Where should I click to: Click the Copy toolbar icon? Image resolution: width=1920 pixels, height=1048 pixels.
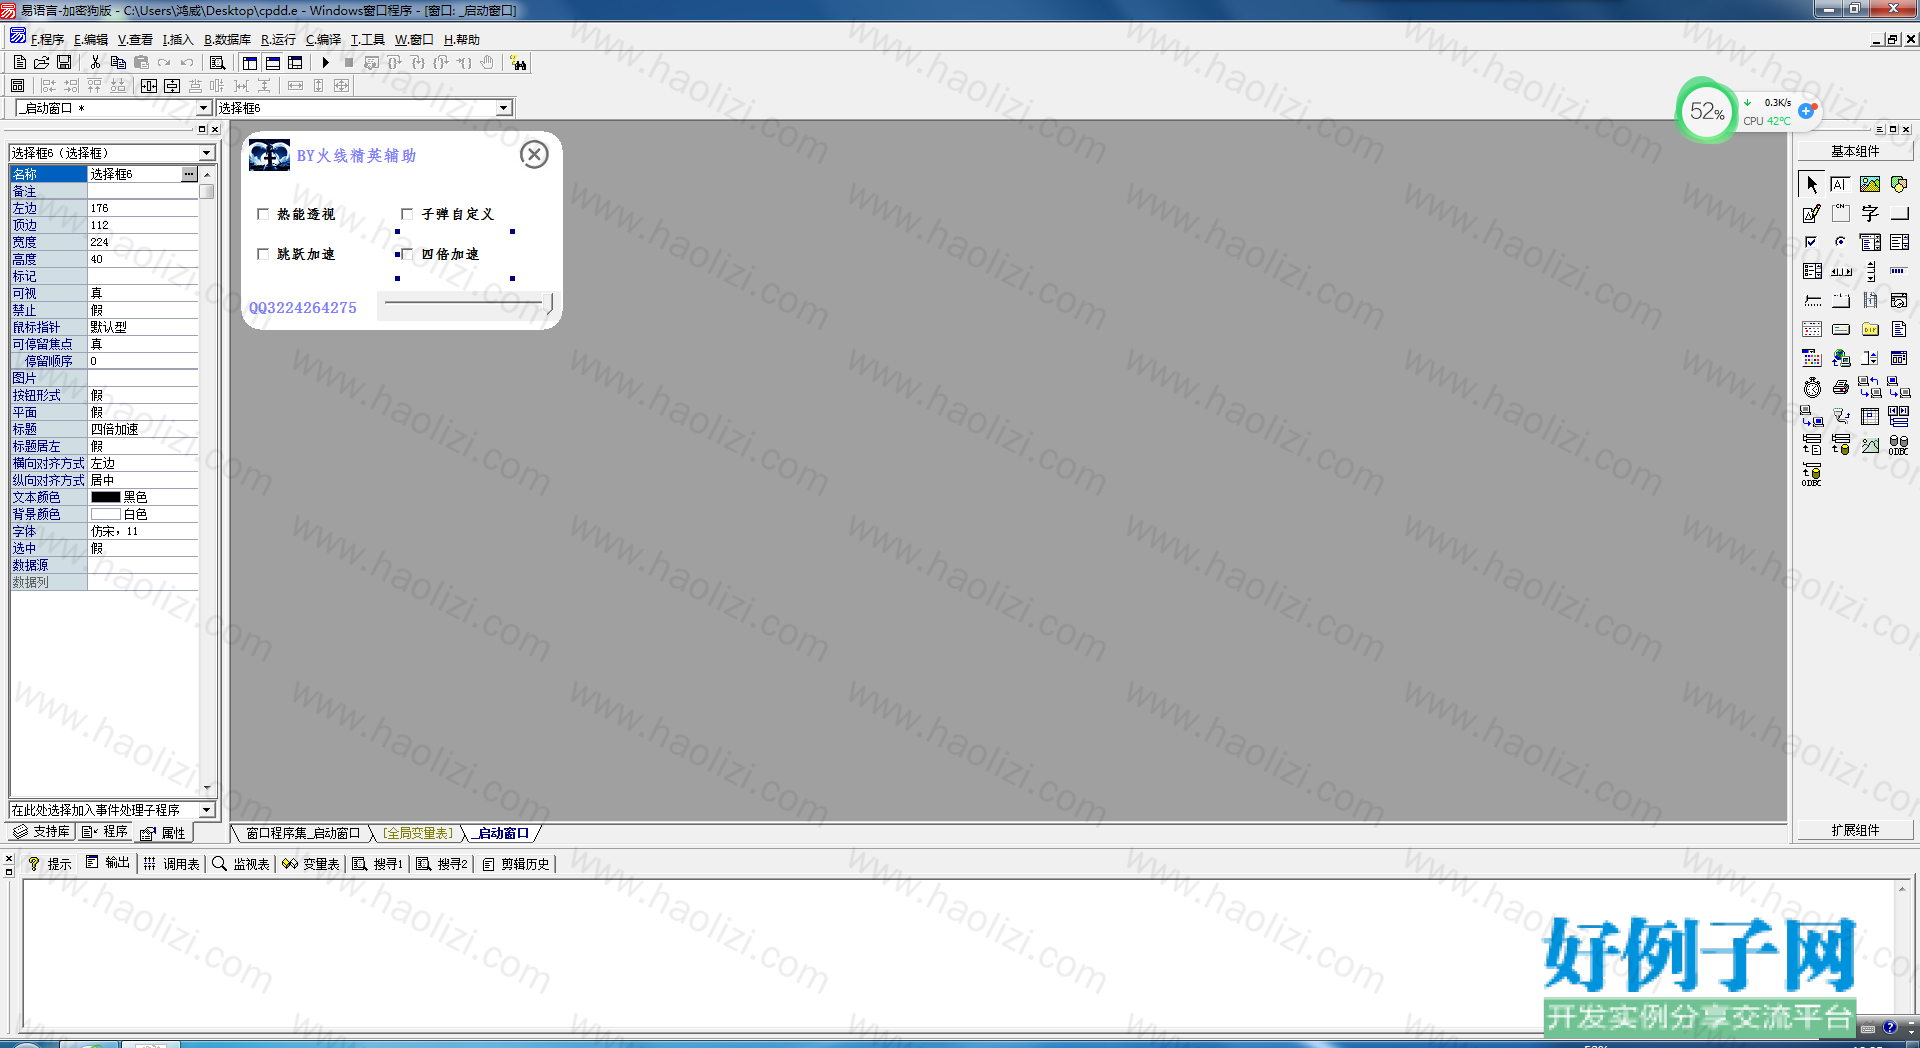pos(118,63)
